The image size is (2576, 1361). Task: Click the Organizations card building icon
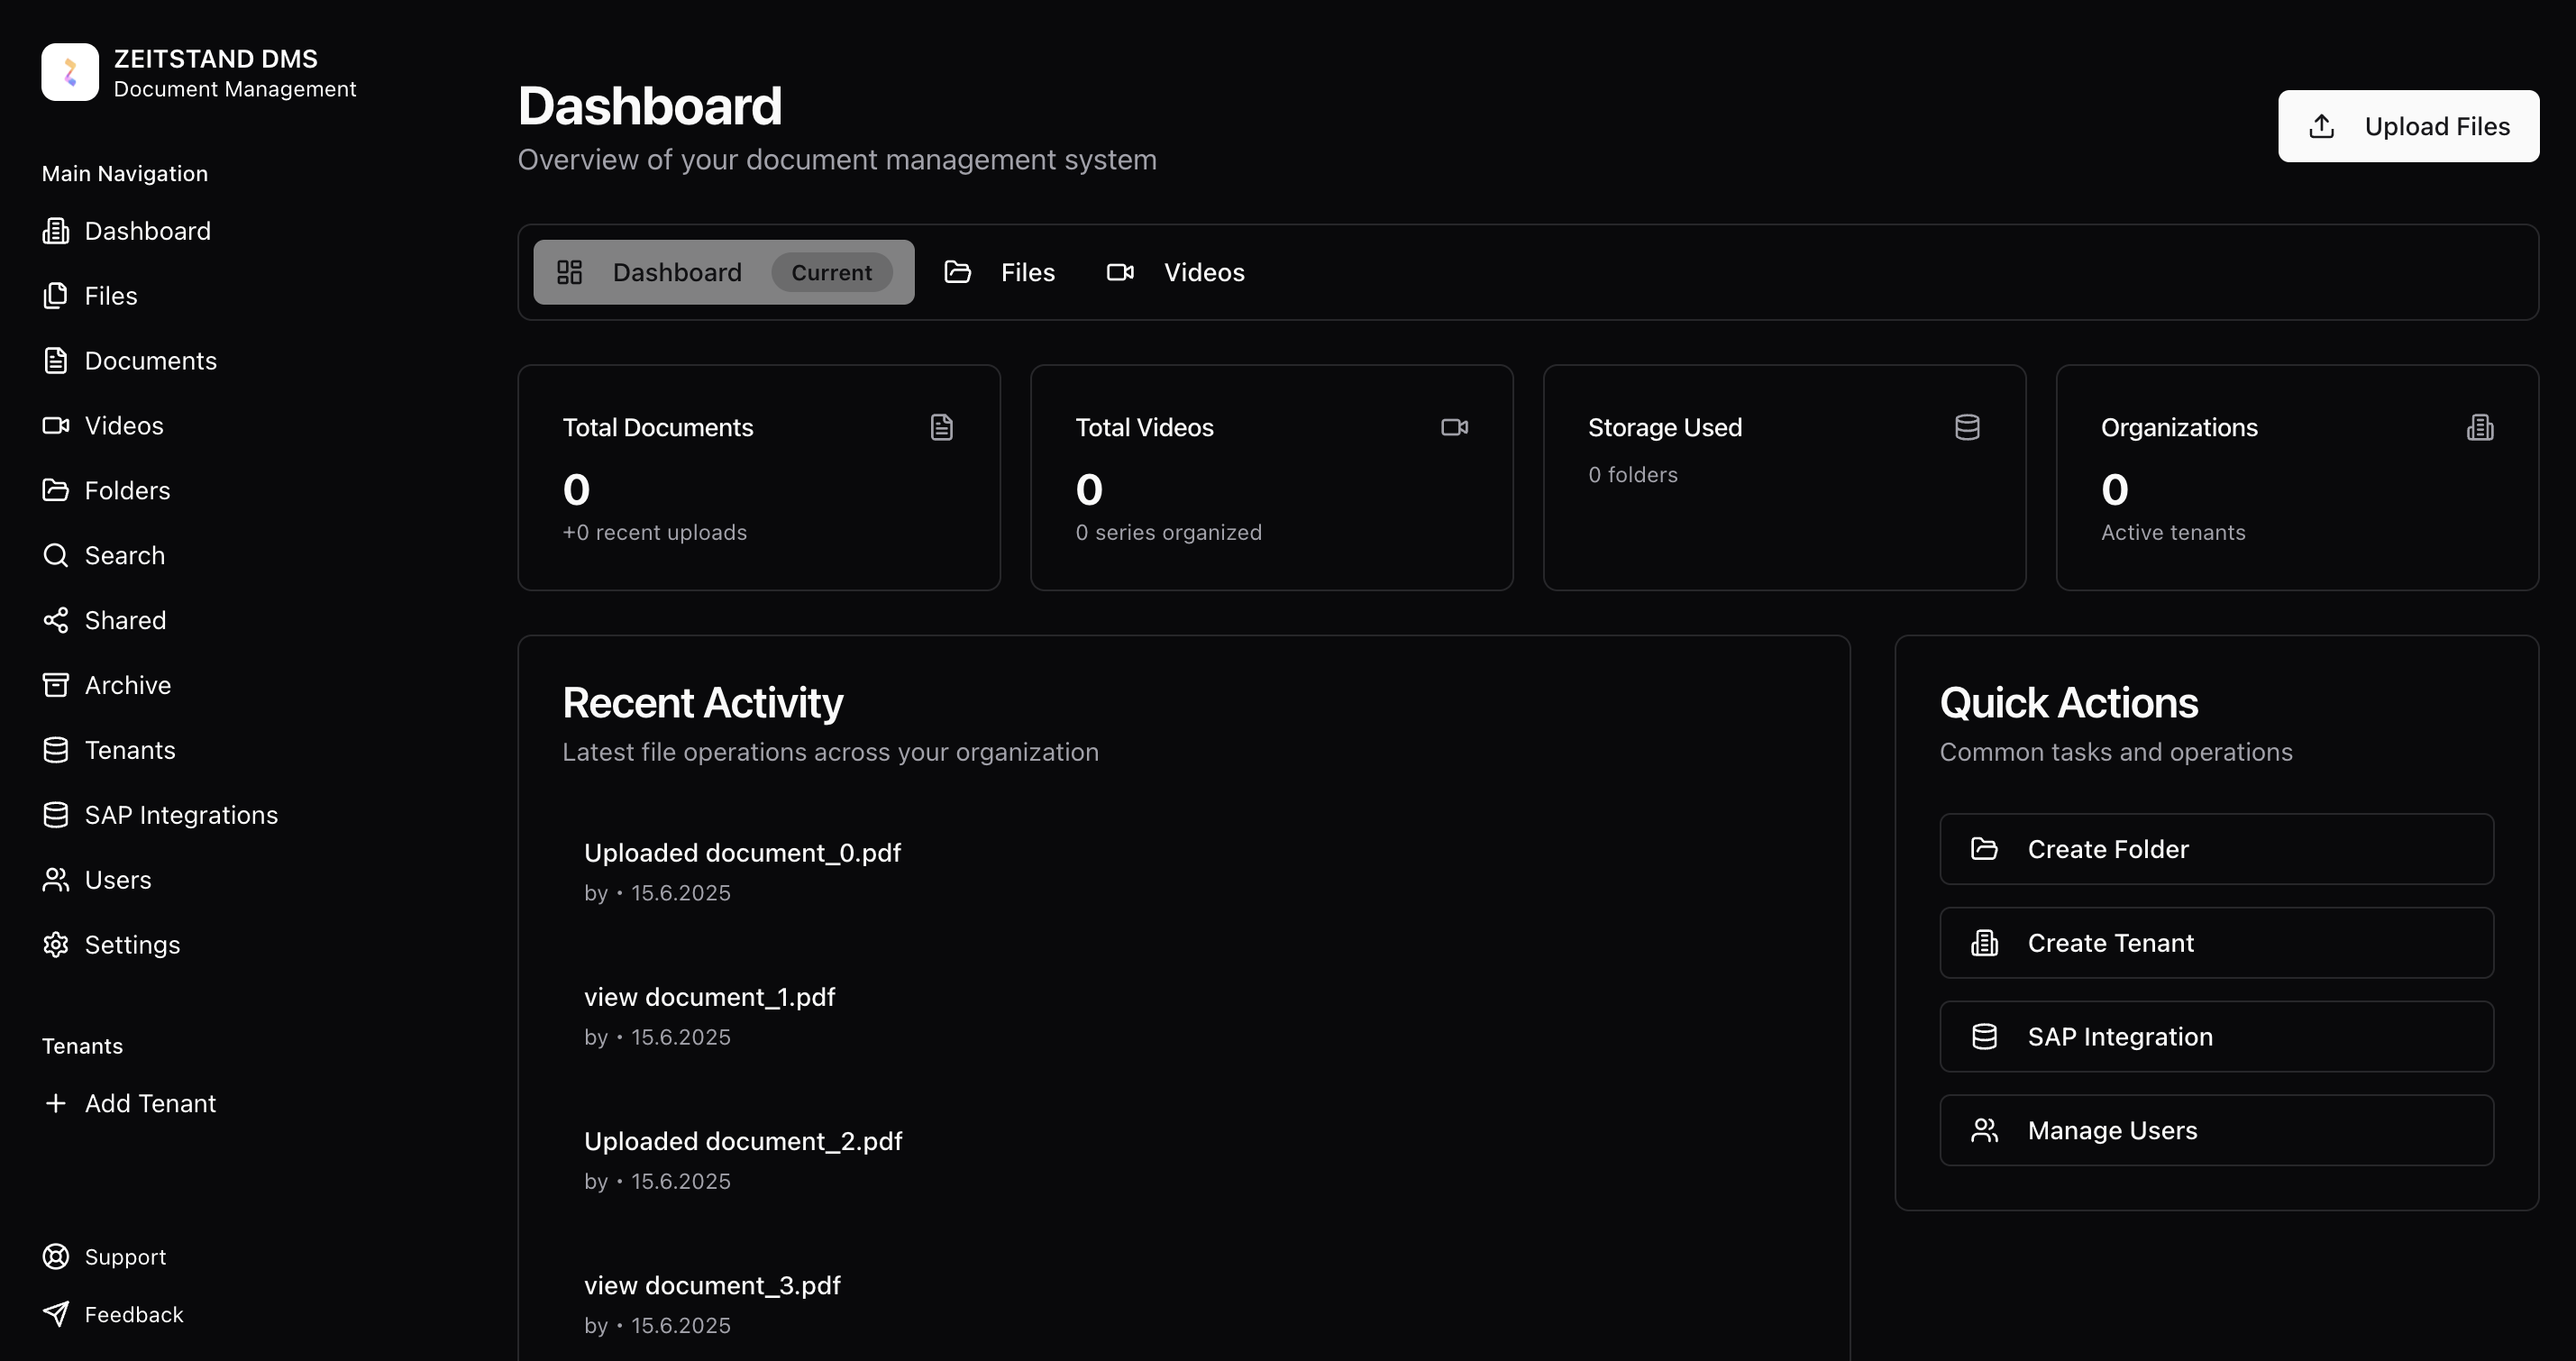[2480, 428]
